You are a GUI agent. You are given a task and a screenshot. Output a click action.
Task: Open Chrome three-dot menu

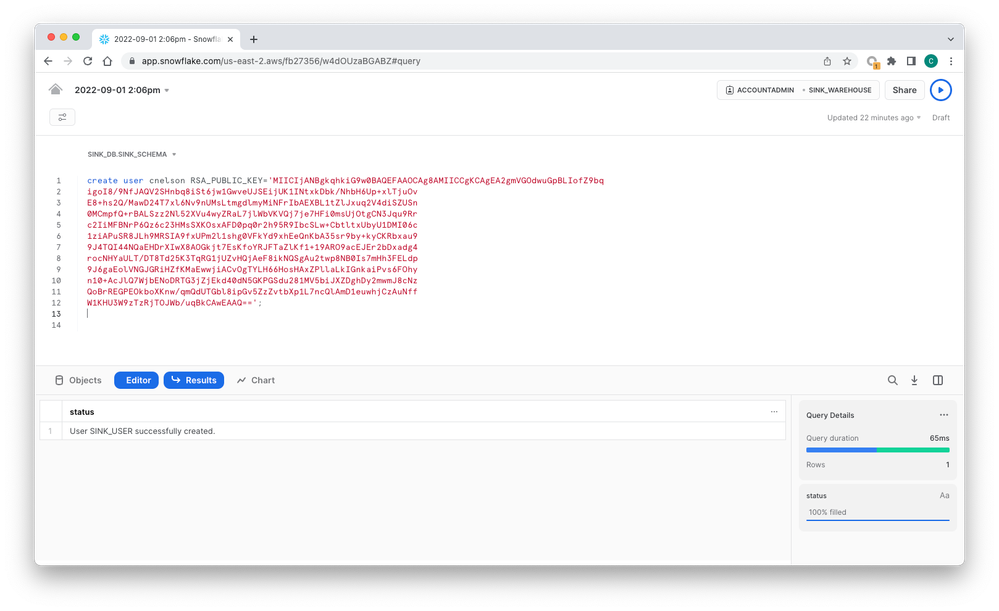[x=951, y=61]
